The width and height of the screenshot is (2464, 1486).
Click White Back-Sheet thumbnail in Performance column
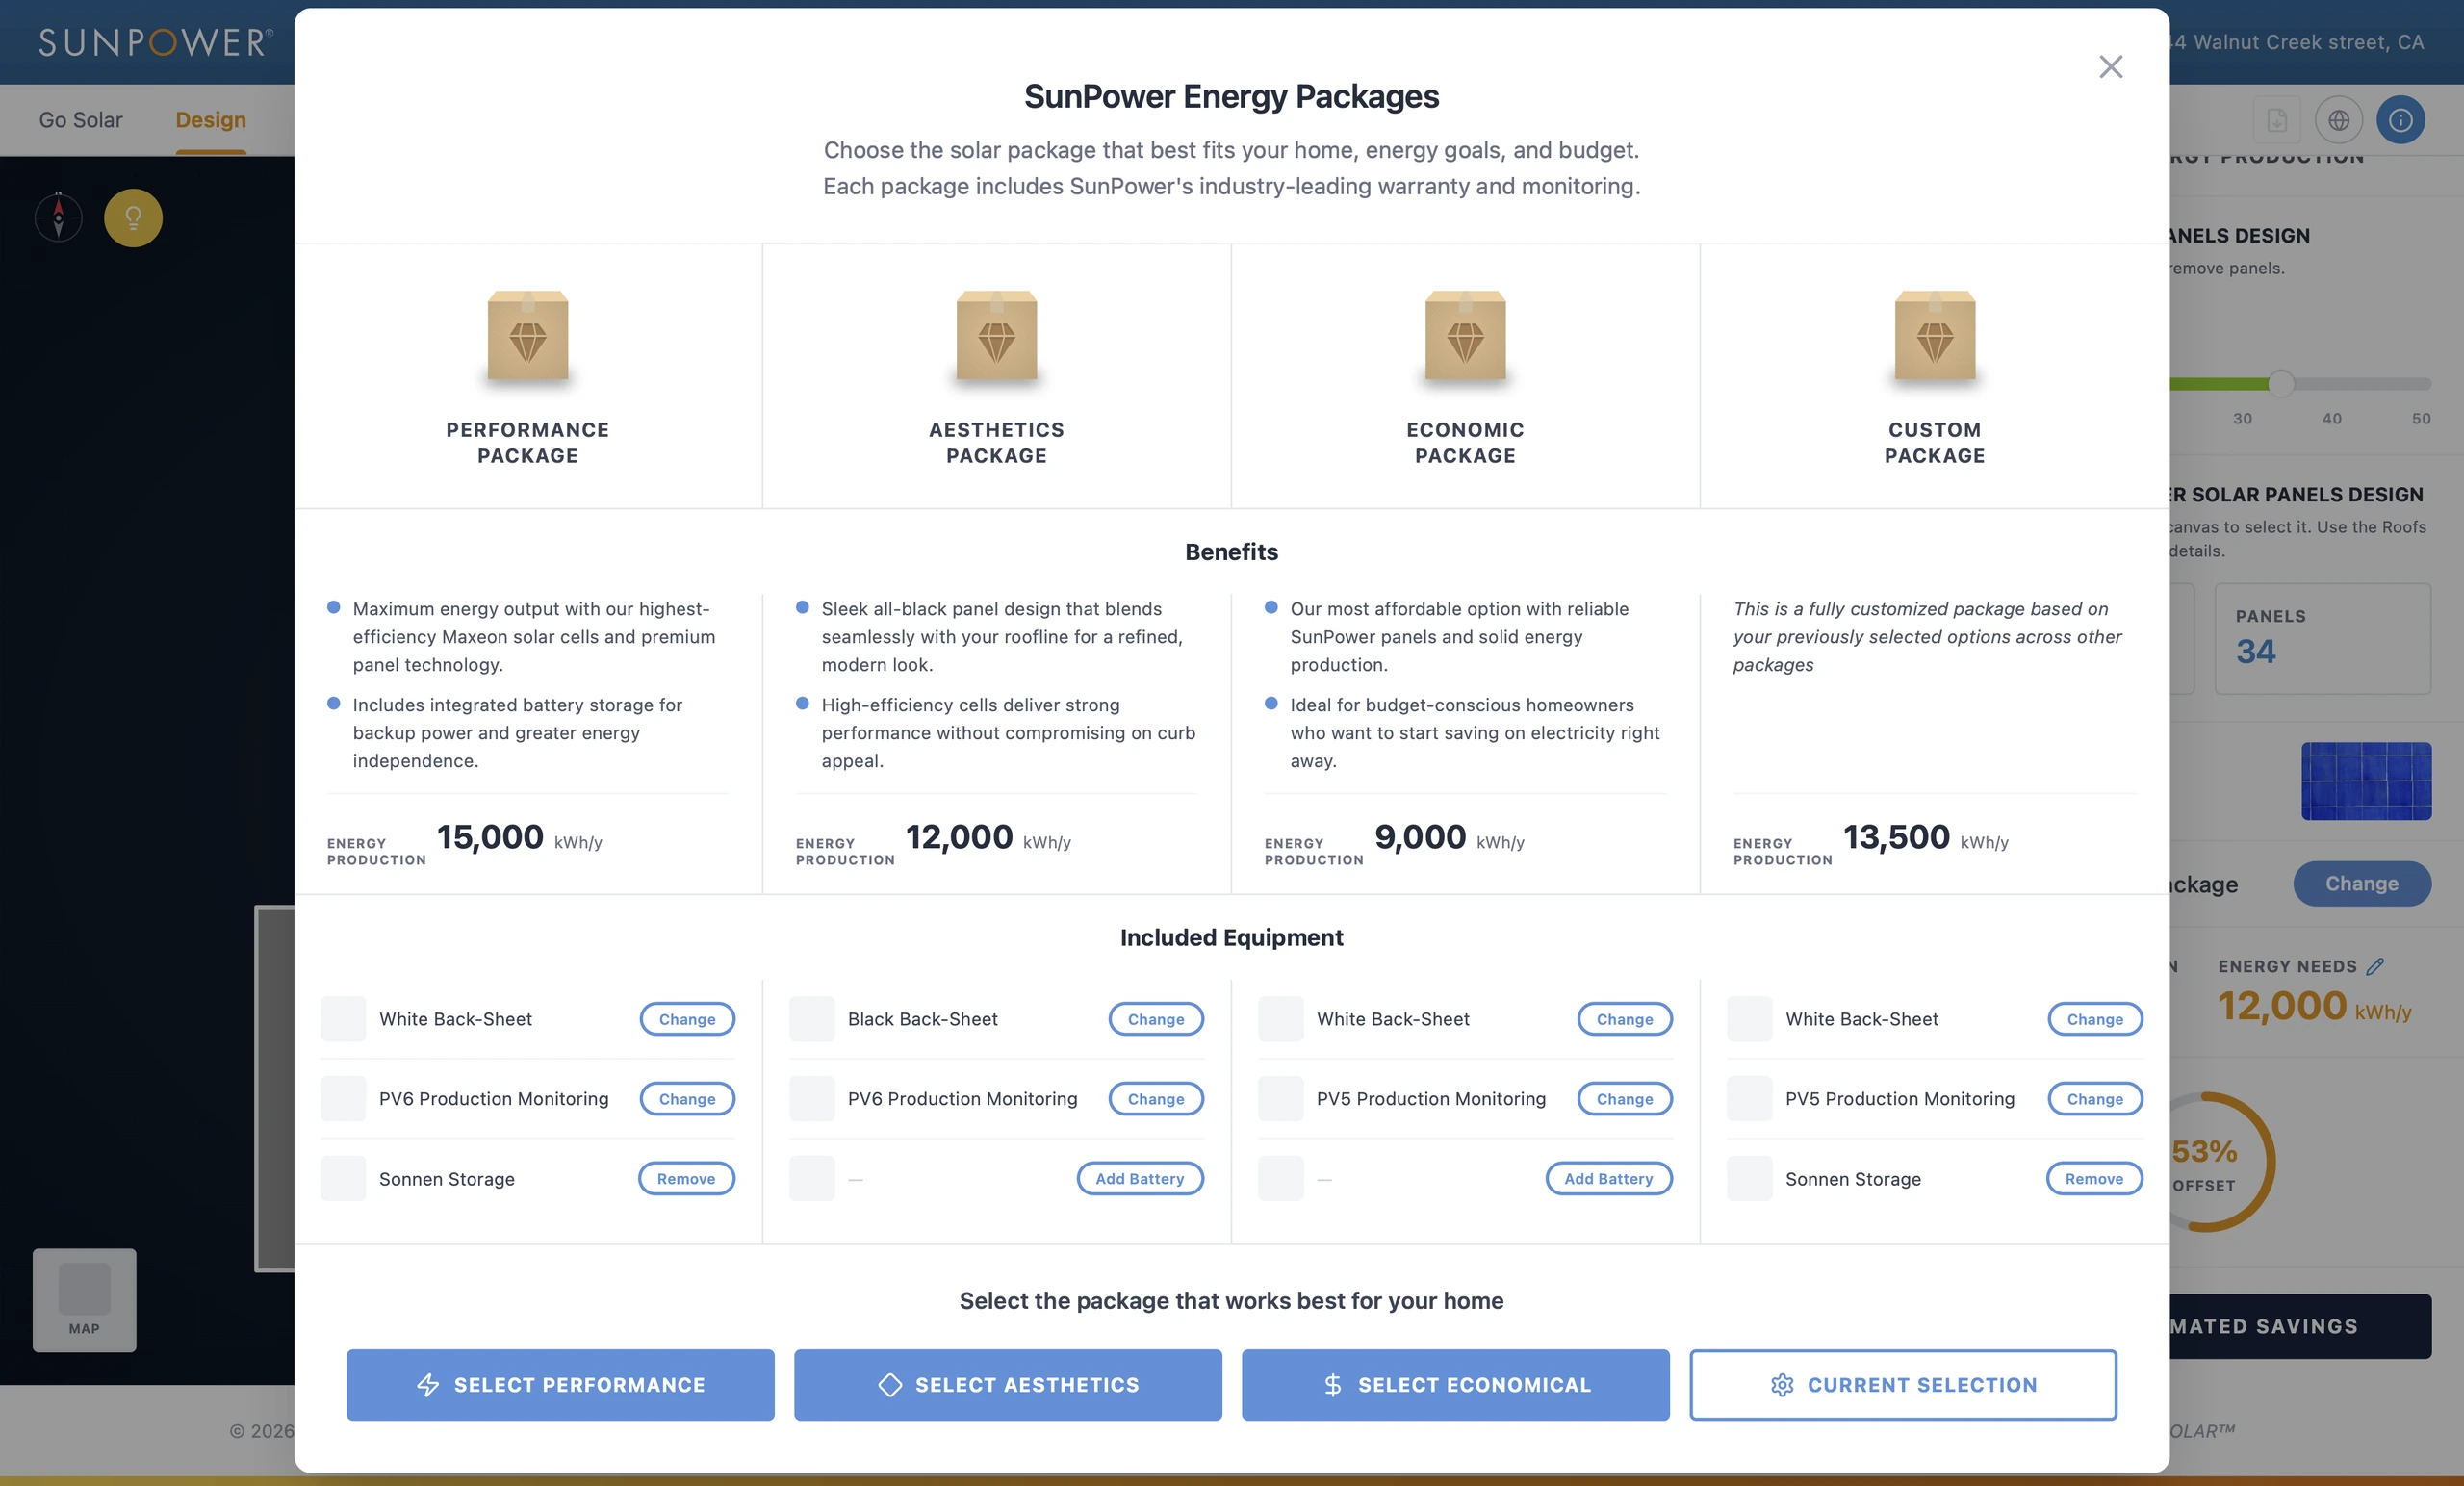click(343, 1018)
